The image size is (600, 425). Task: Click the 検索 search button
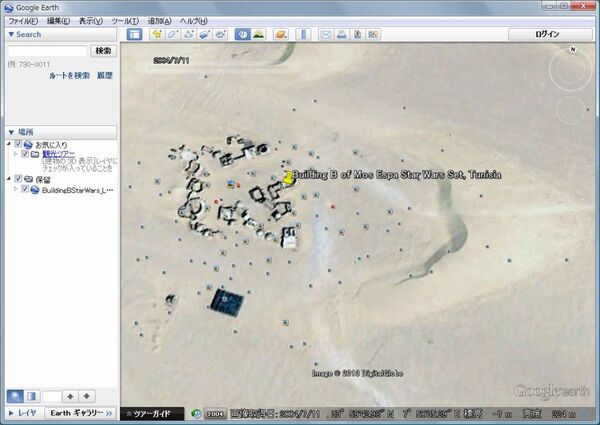[103, 51]
